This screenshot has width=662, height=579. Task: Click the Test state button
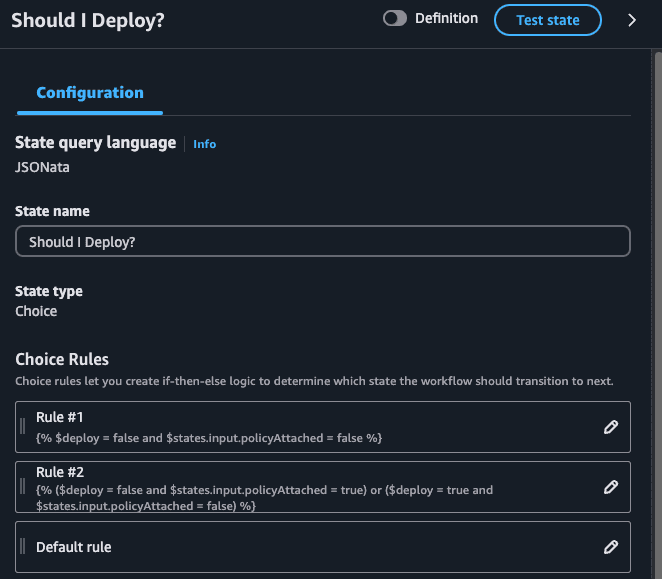pos(548,20)
